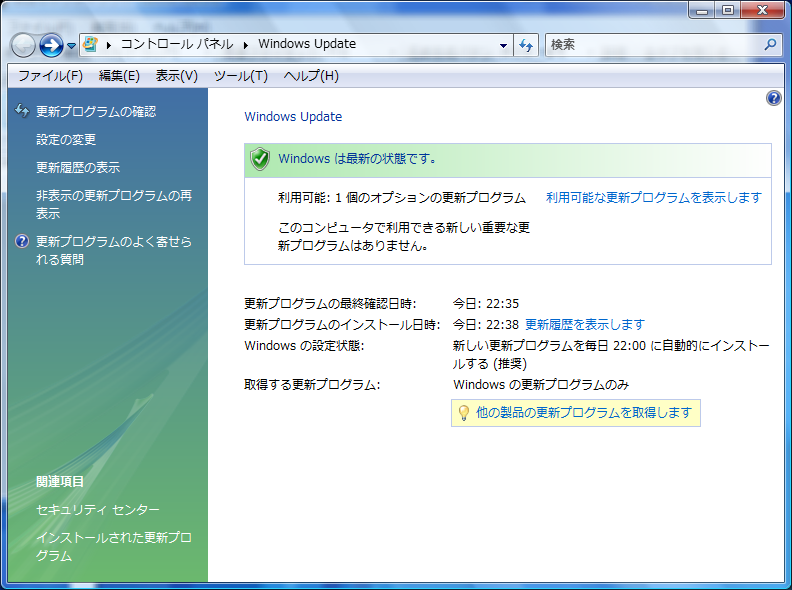Click the green shield status icon
This screenshot has height=590, width=792.
[x=260, y=159]
